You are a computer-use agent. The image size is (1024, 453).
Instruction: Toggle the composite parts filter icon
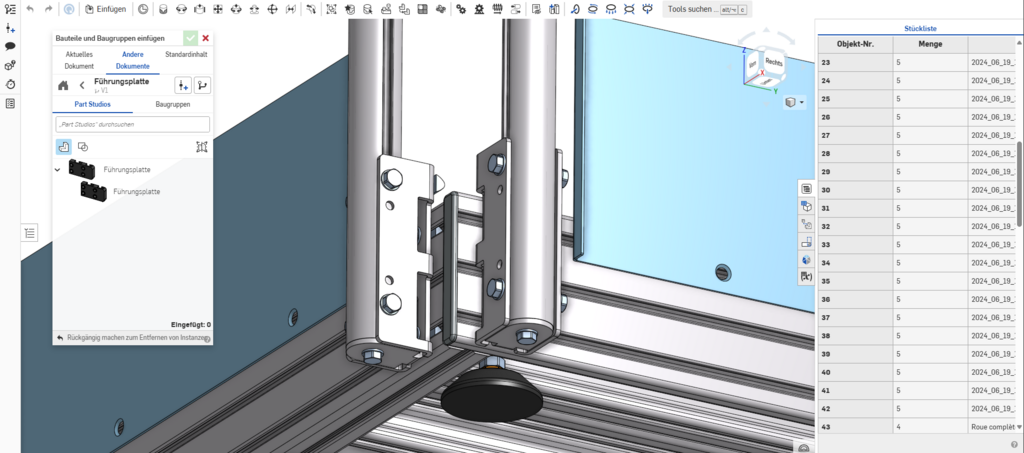pyautogui.click(x=201, y=147)
